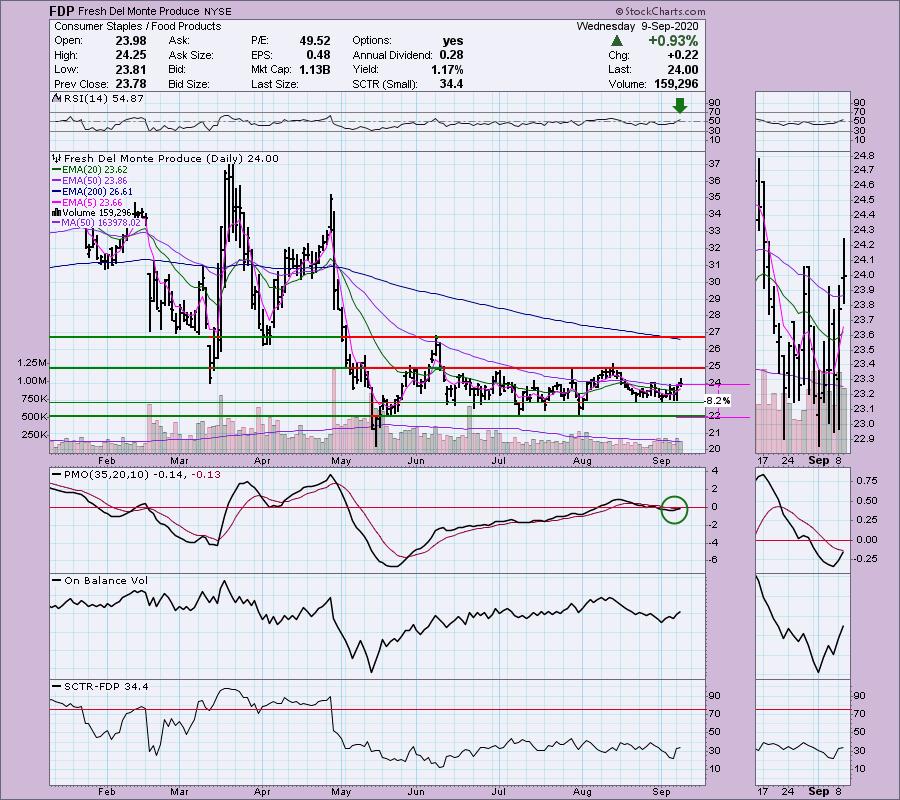The width and height of the screenshot is (900, 800).
Task: Click the P/E value 49.52
Action: 315,41
